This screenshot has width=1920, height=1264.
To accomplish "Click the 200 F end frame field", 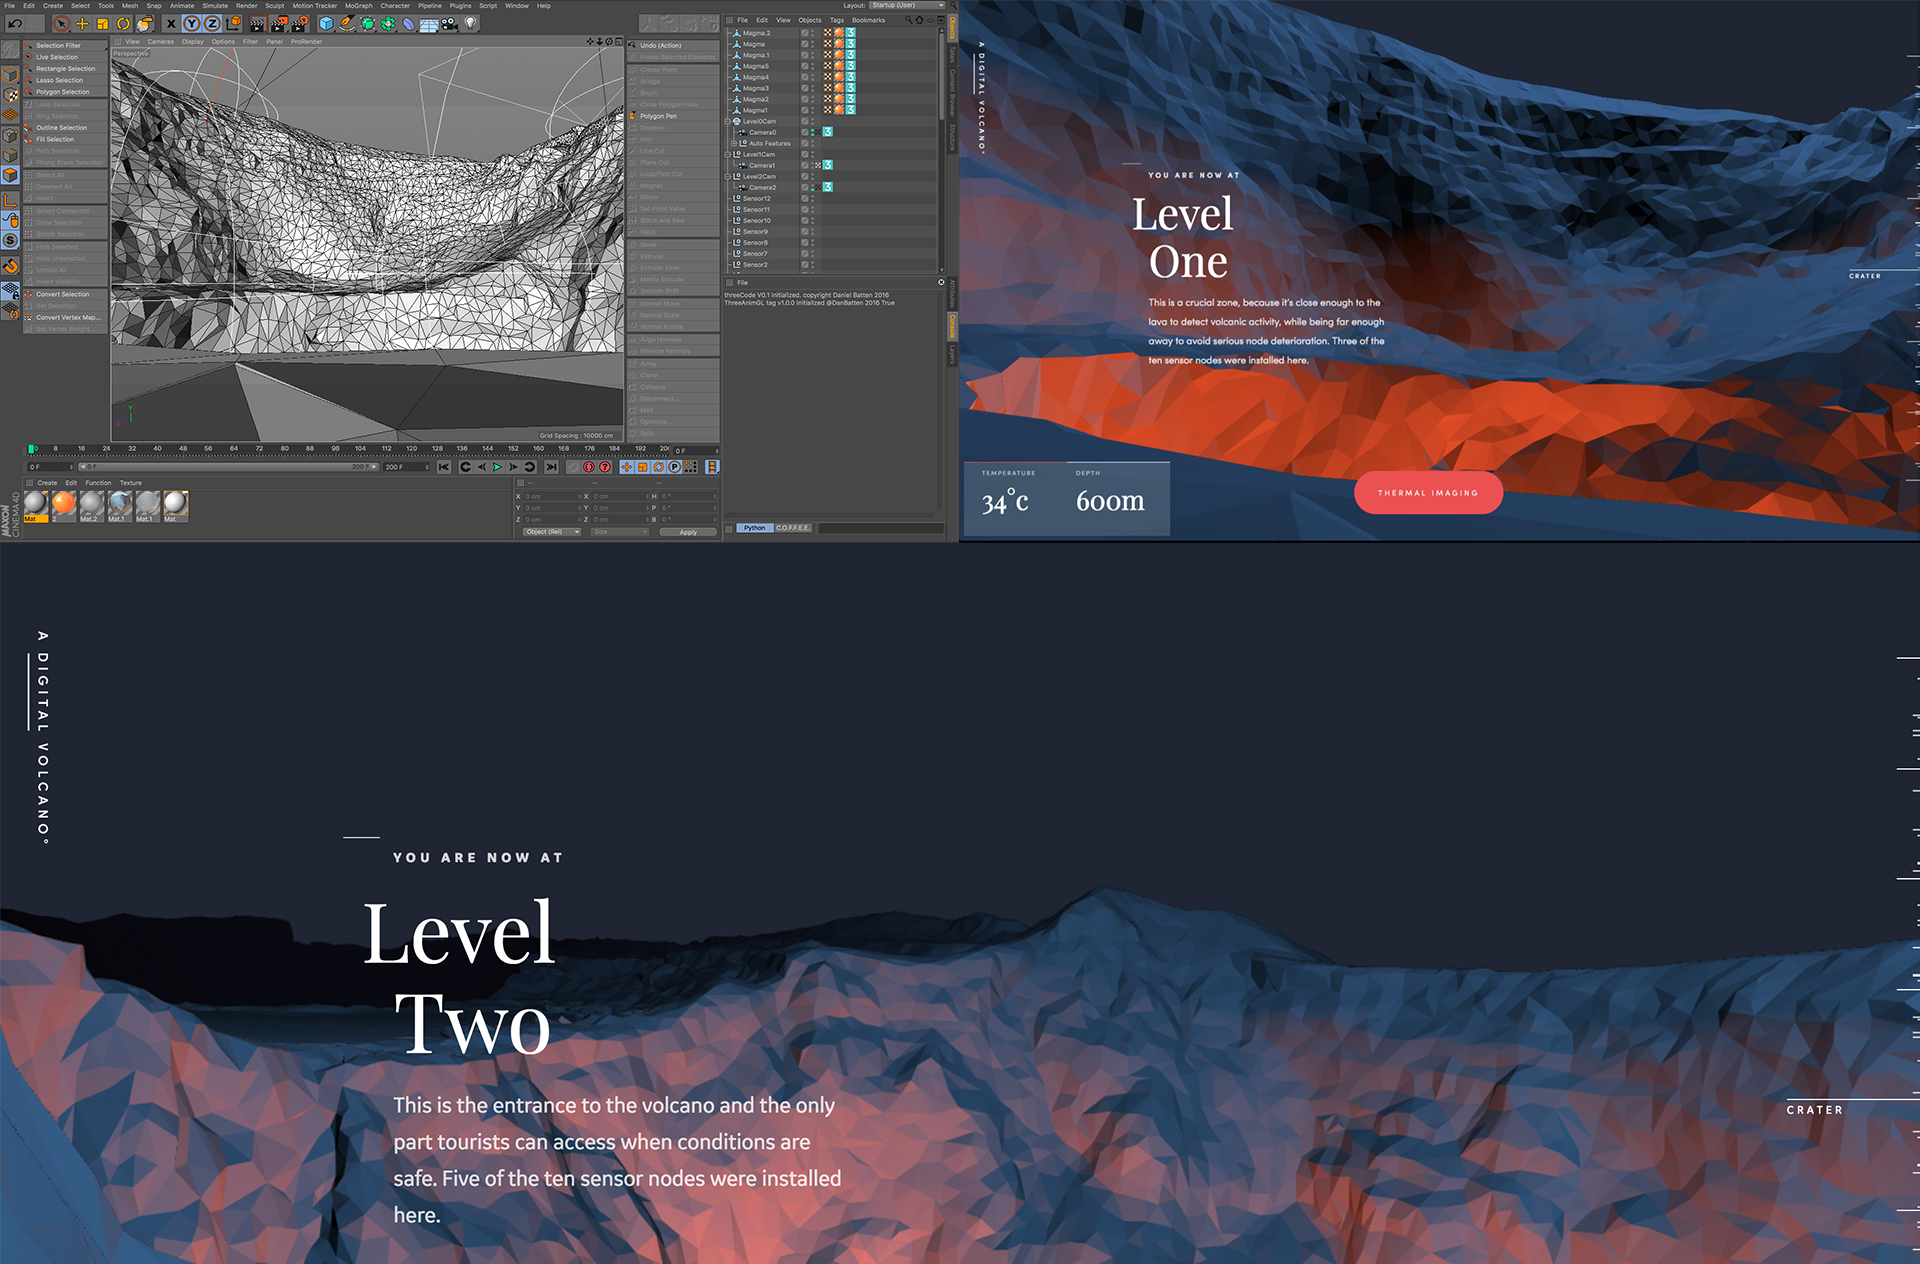I will [x=405, y=467].
